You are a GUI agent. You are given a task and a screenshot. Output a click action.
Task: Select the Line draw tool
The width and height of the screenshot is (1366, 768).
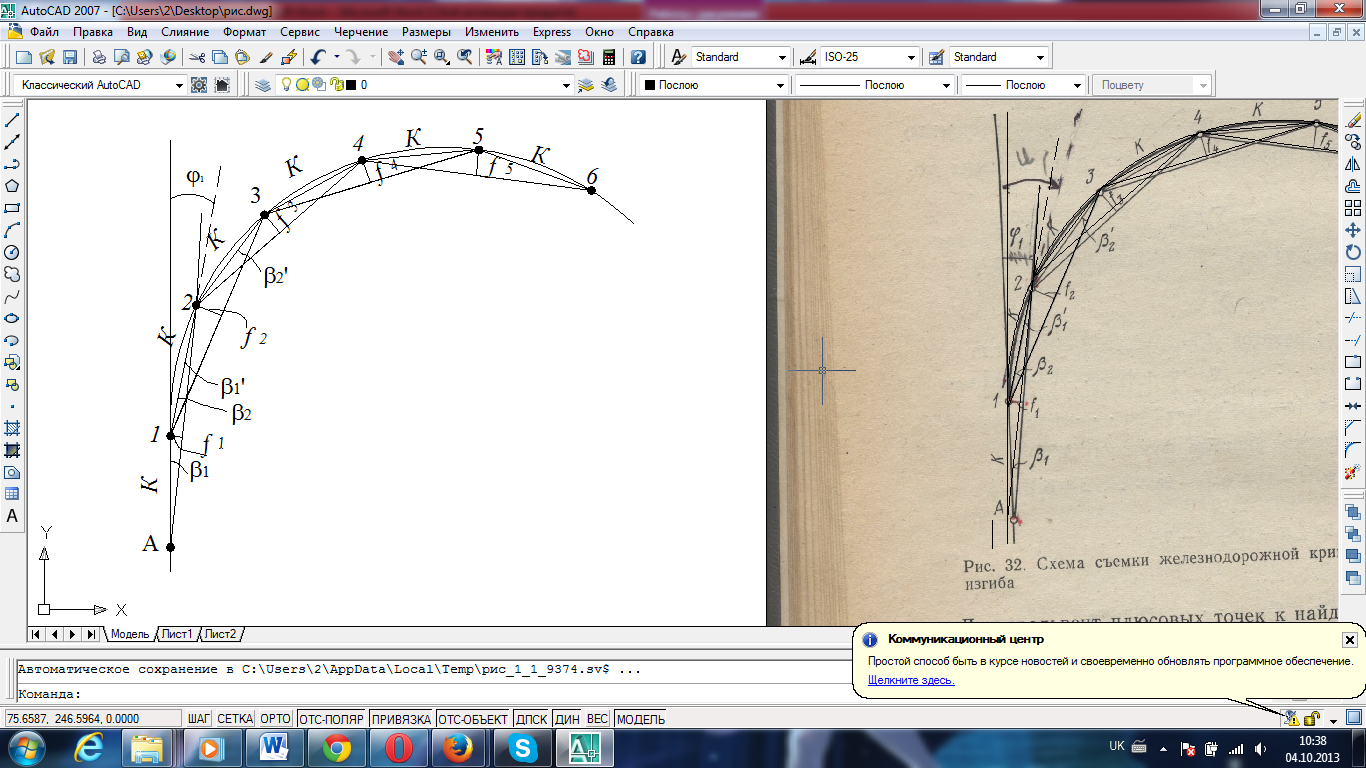13,121
